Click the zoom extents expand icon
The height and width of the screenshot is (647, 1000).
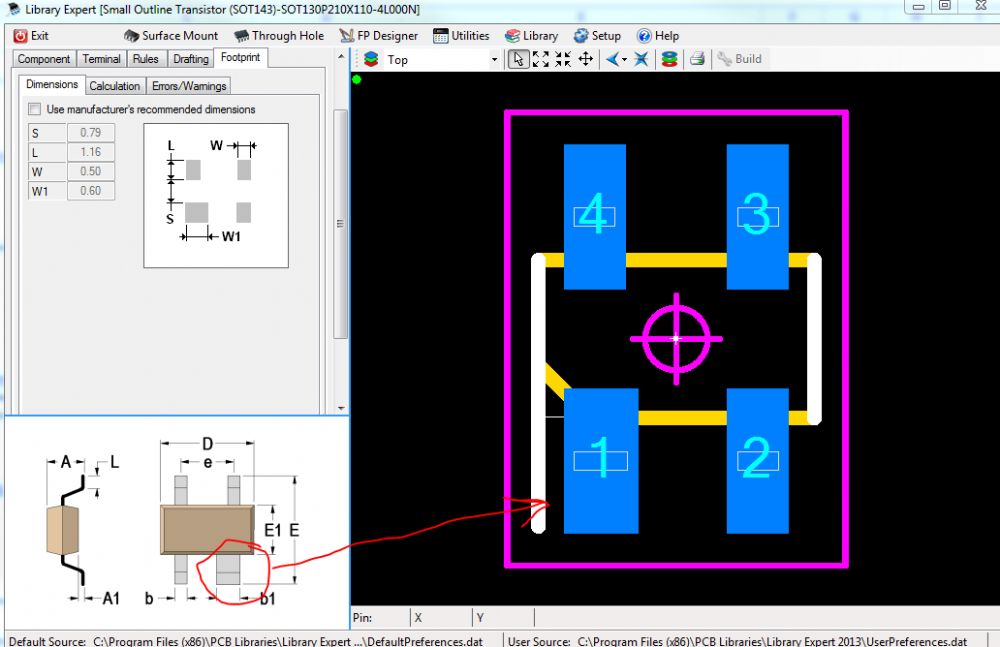point(541,59)
